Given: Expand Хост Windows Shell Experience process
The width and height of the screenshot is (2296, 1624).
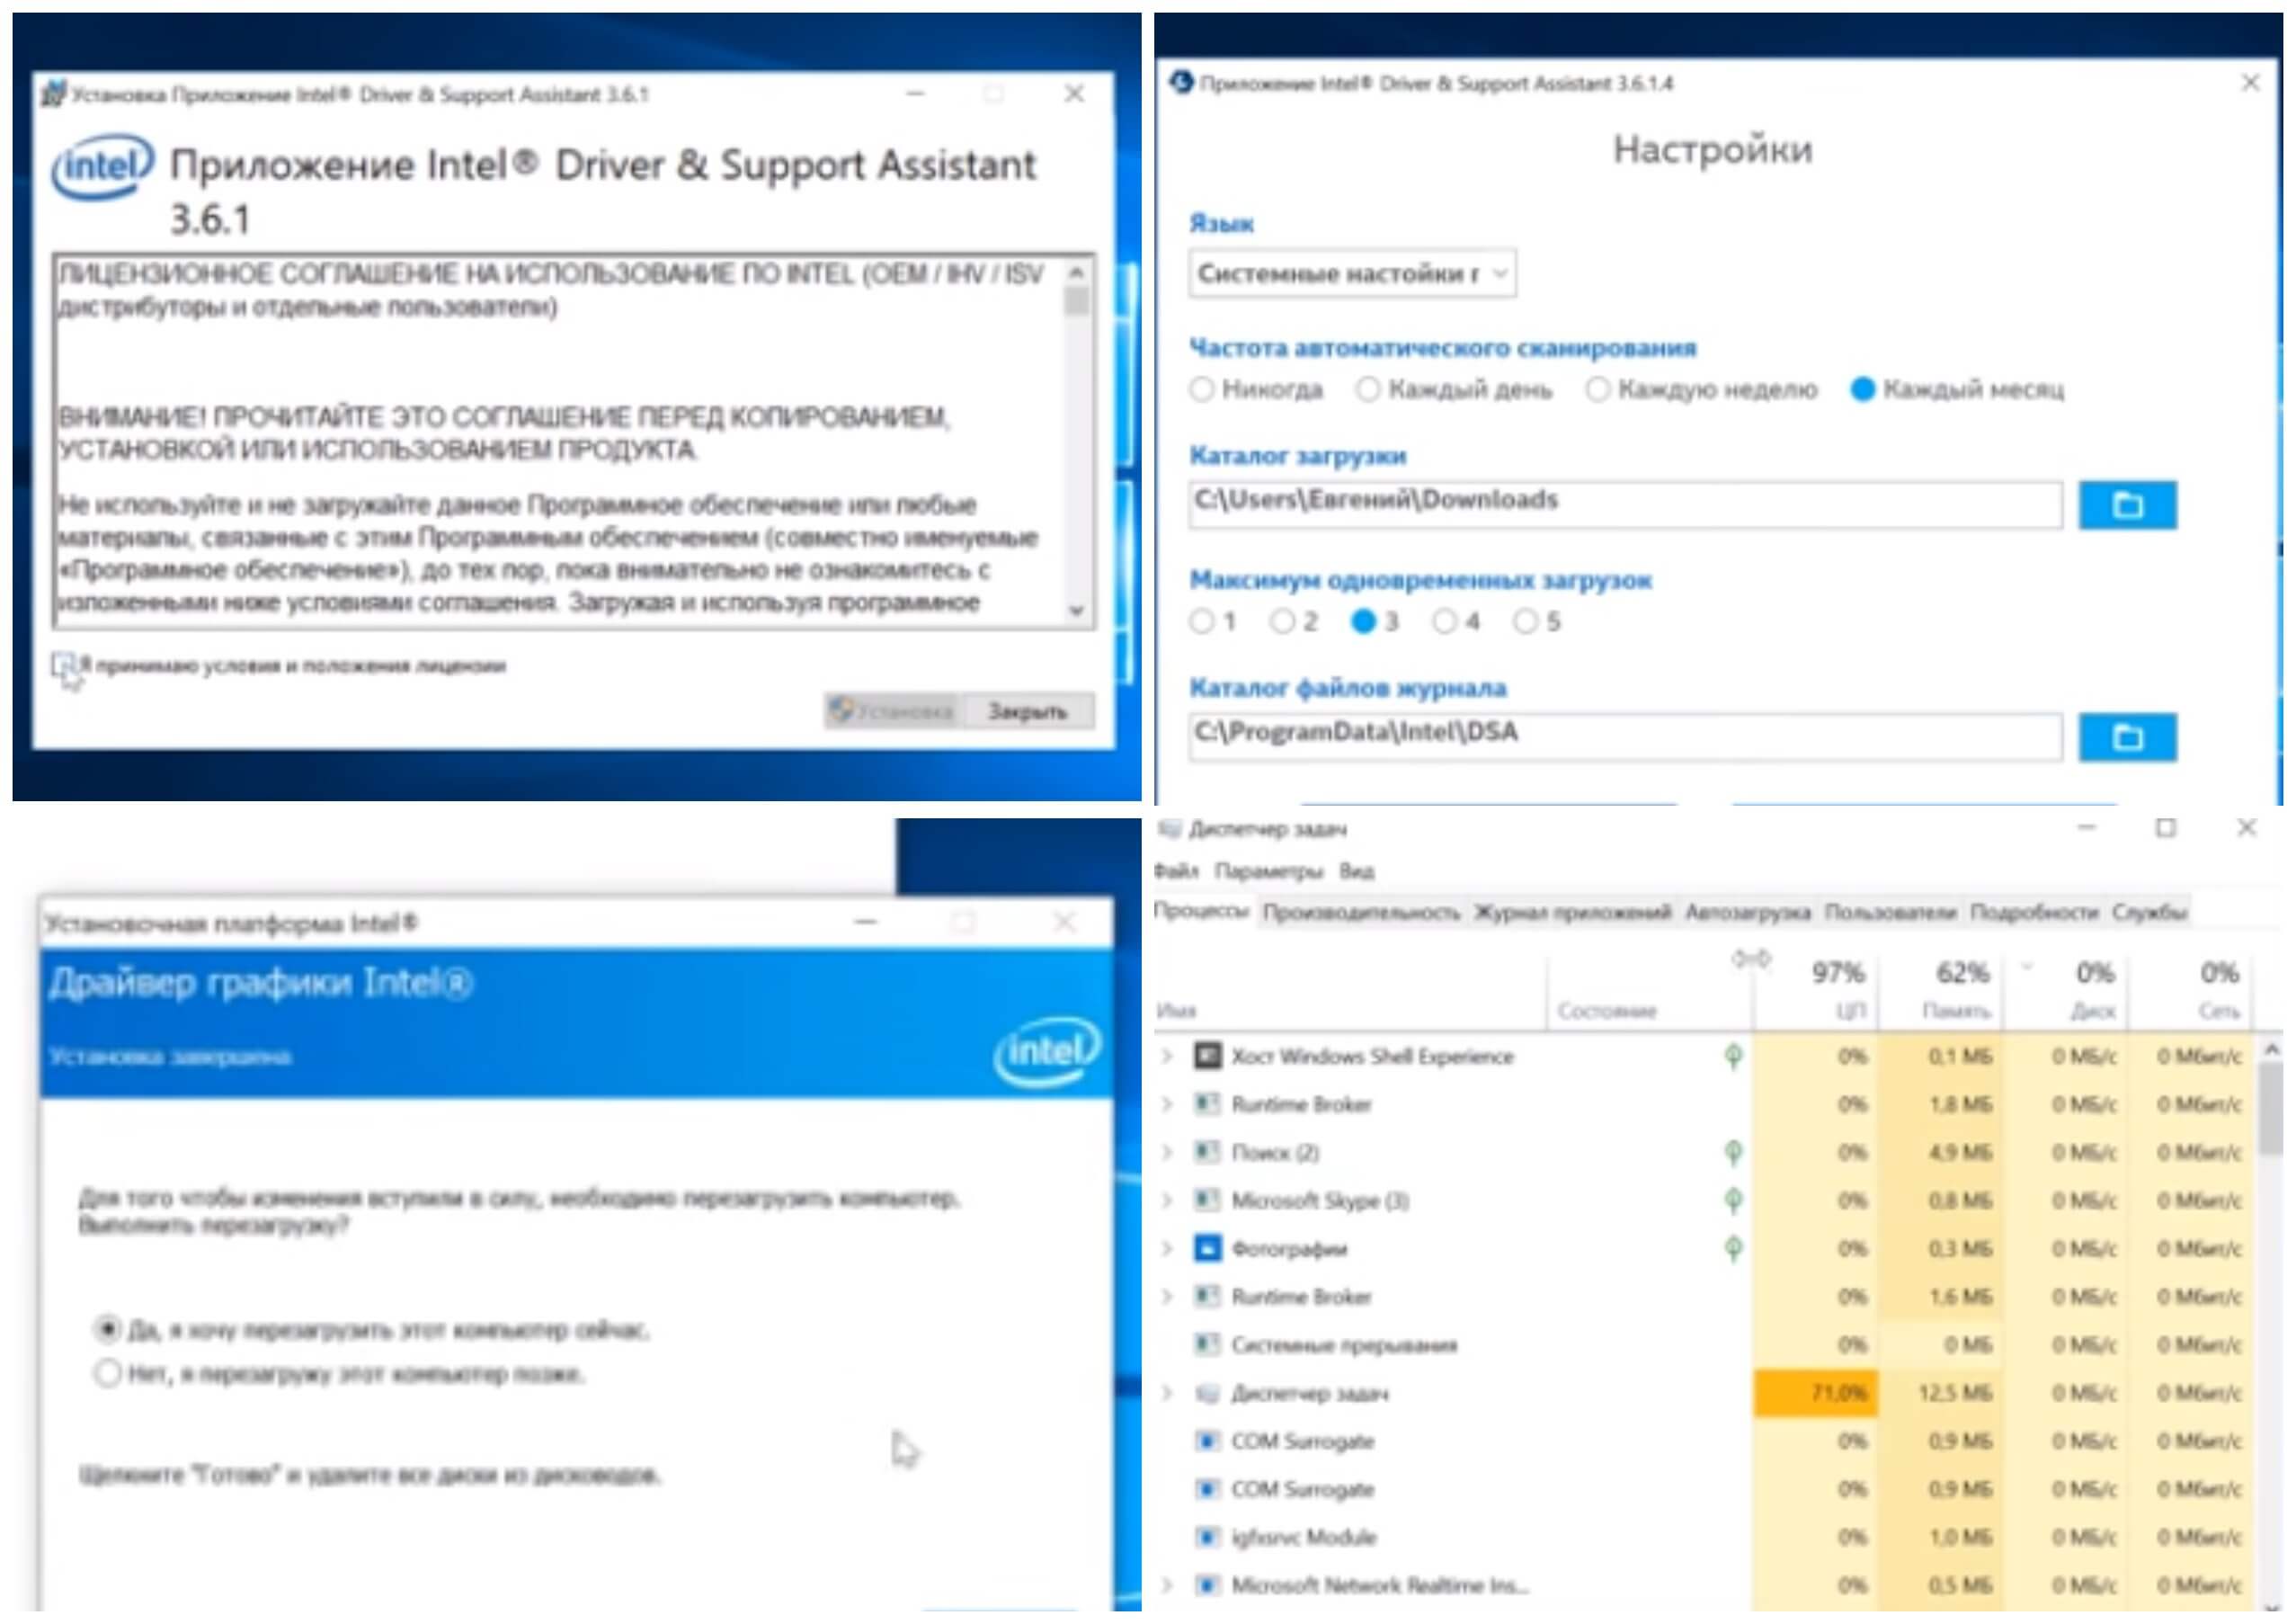Looking at the screenshot, I should (1166, 1056).
